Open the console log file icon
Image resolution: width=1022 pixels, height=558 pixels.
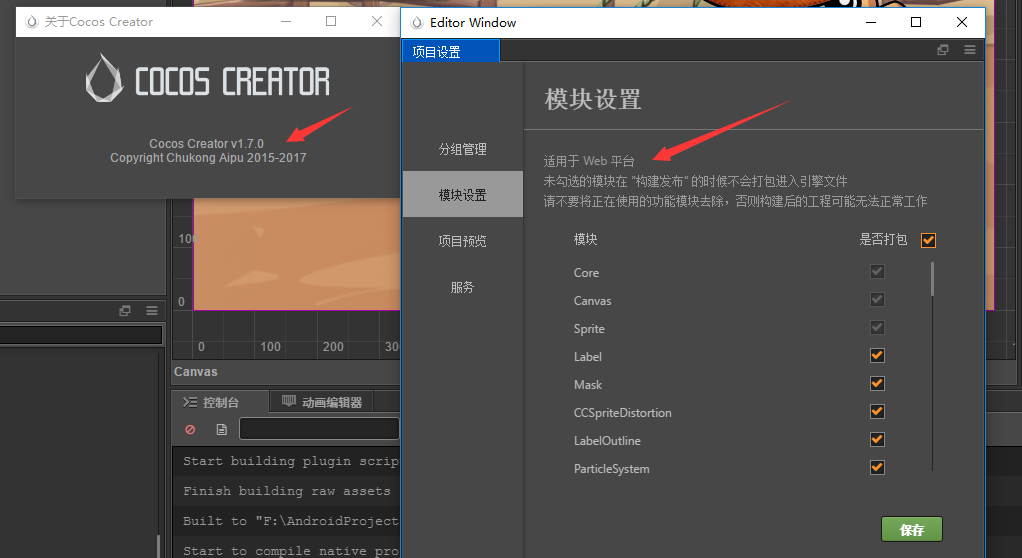(222, 430)
